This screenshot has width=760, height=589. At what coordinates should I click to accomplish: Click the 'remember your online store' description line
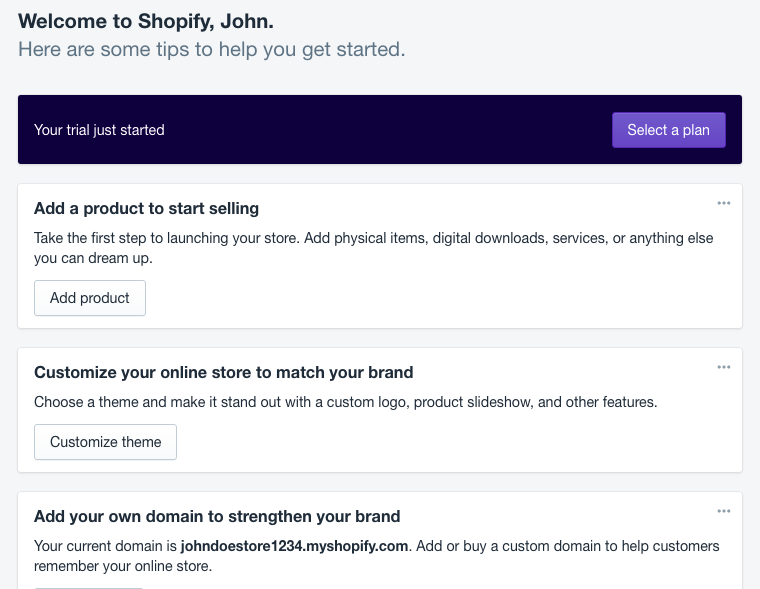123,566
